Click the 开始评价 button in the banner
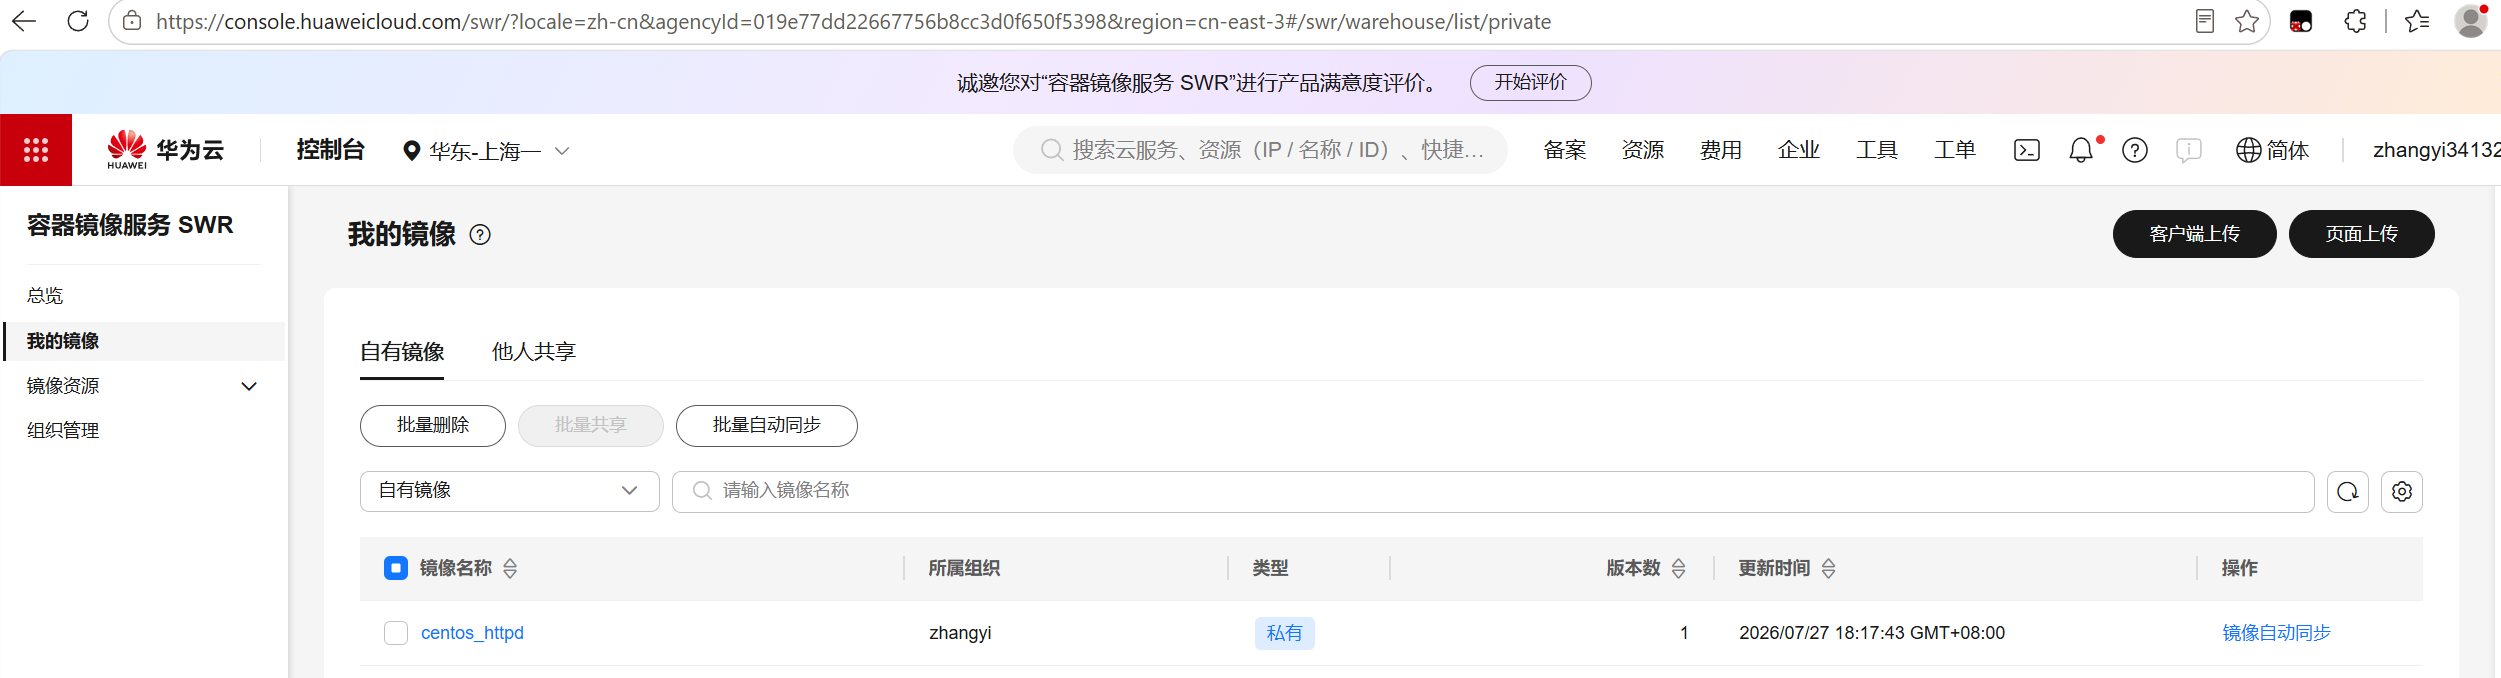2501x678 pixels. [x=1531, y=83]
